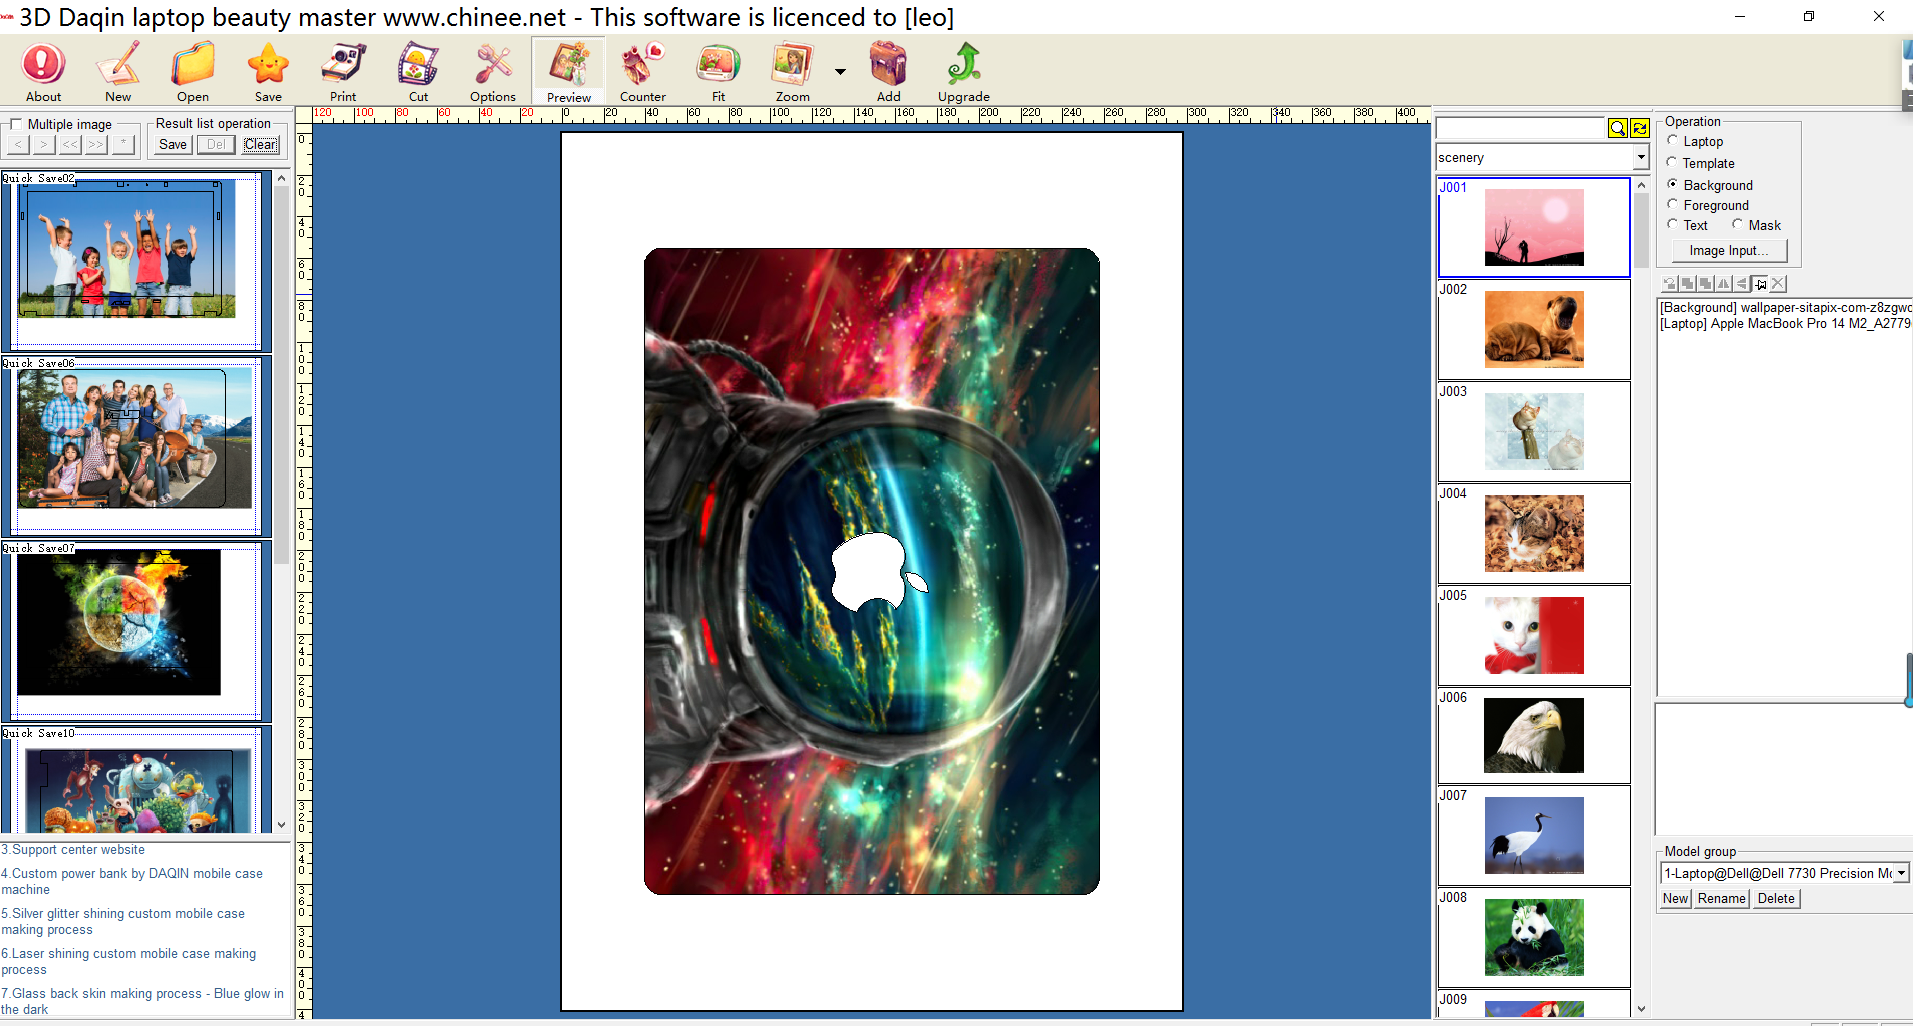
Task: Select the Background operation radio button
Action: click(1672, 185)
